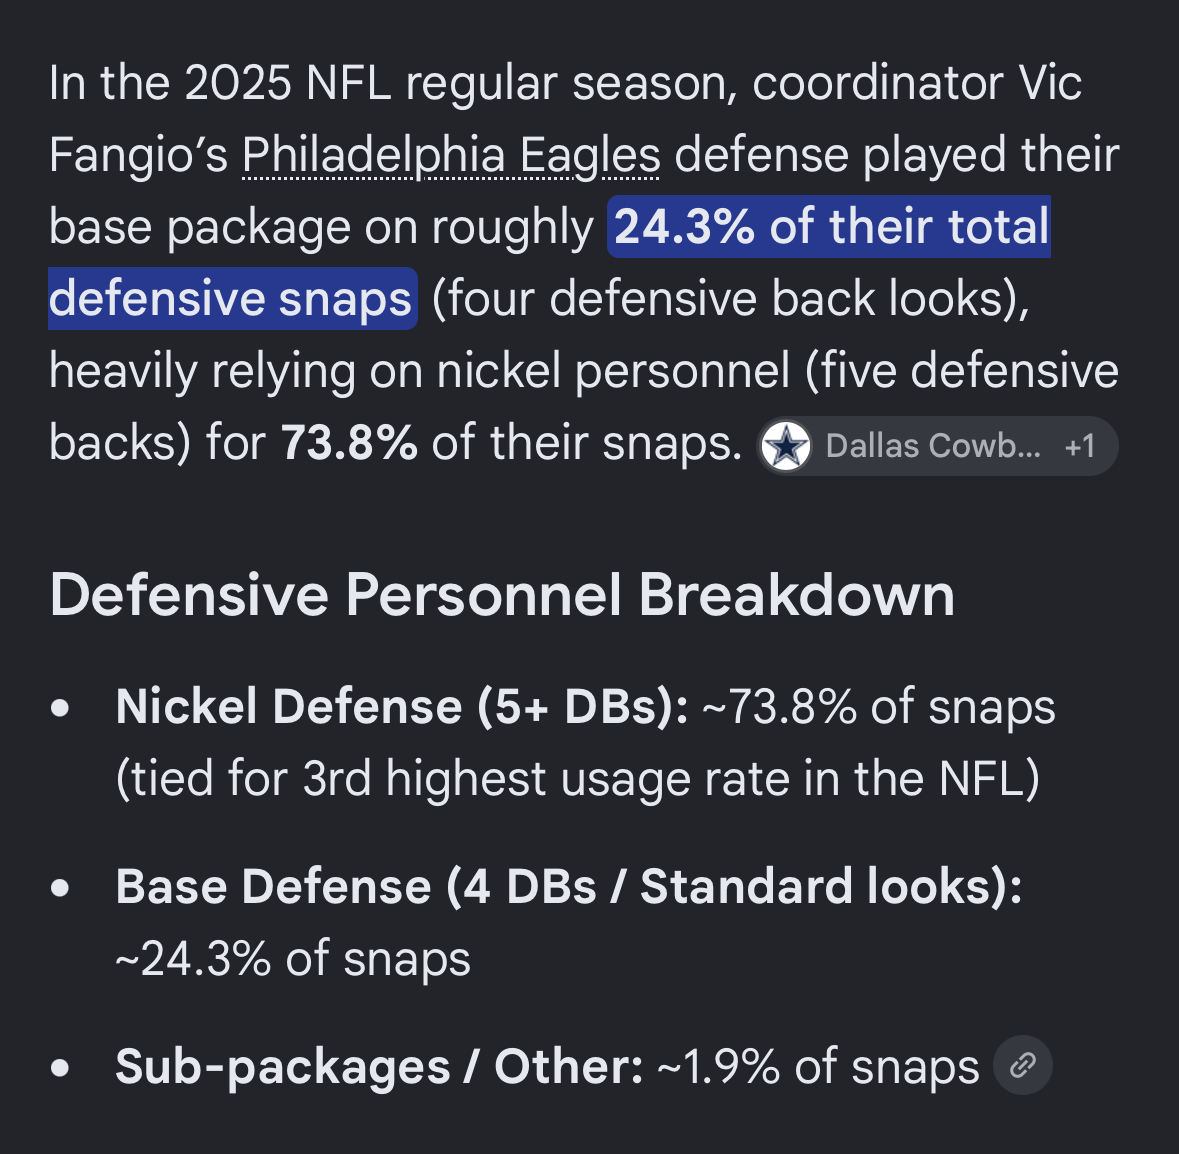Click the bold 73.8% figure in the paragraph
Screen dimensions: 1179x1154
coord(349,443)
